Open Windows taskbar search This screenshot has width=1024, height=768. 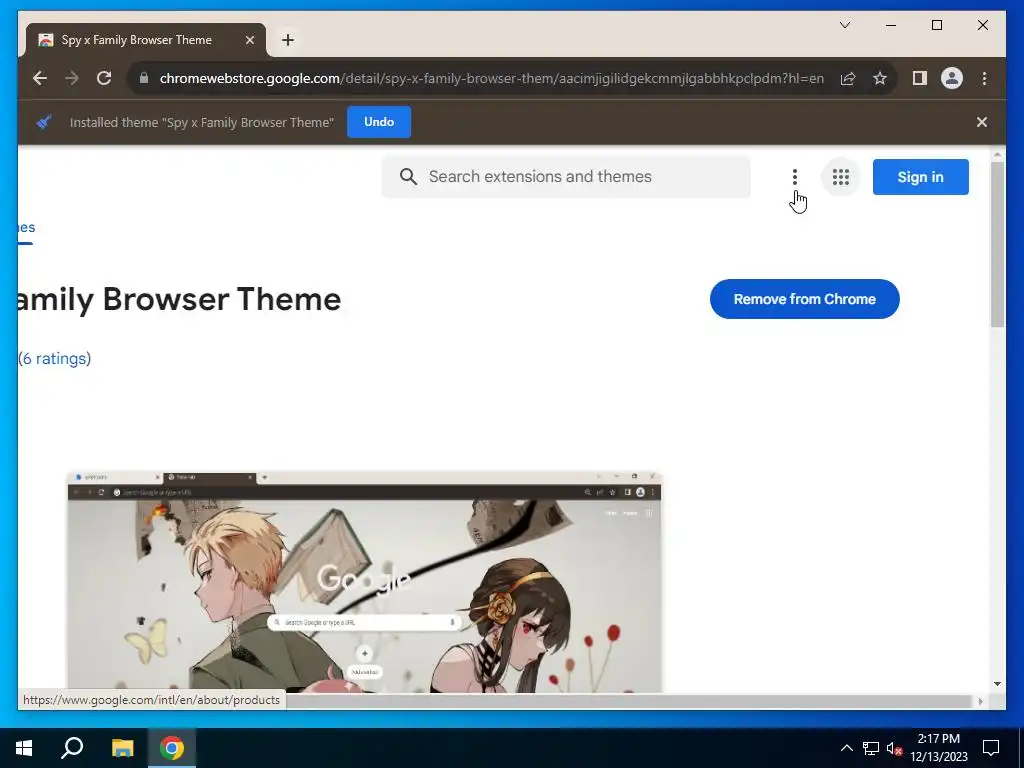(72, 748)
